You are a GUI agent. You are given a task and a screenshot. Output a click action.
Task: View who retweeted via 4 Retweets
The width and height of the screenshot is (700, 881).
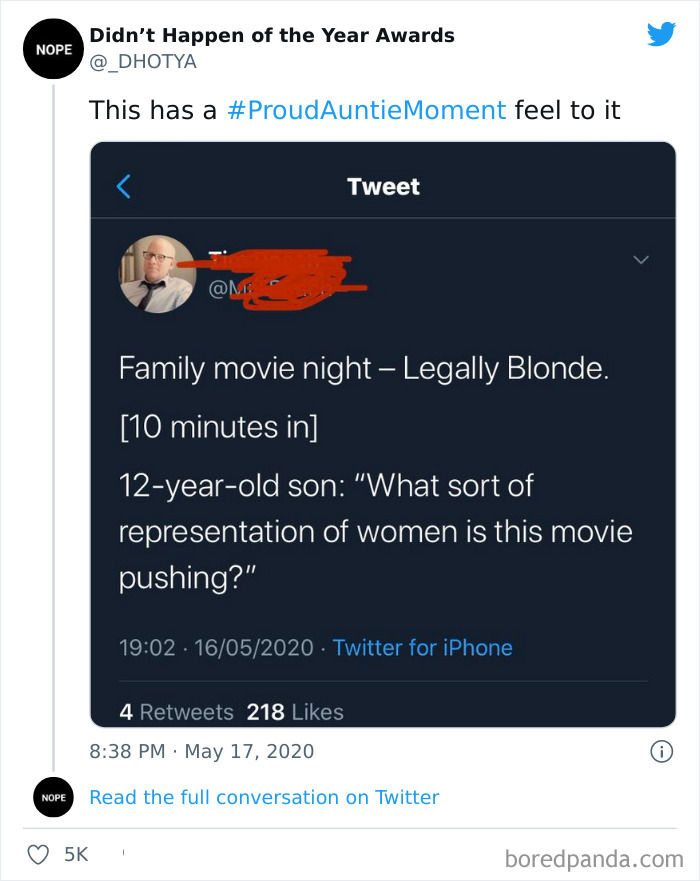point(177,712)
